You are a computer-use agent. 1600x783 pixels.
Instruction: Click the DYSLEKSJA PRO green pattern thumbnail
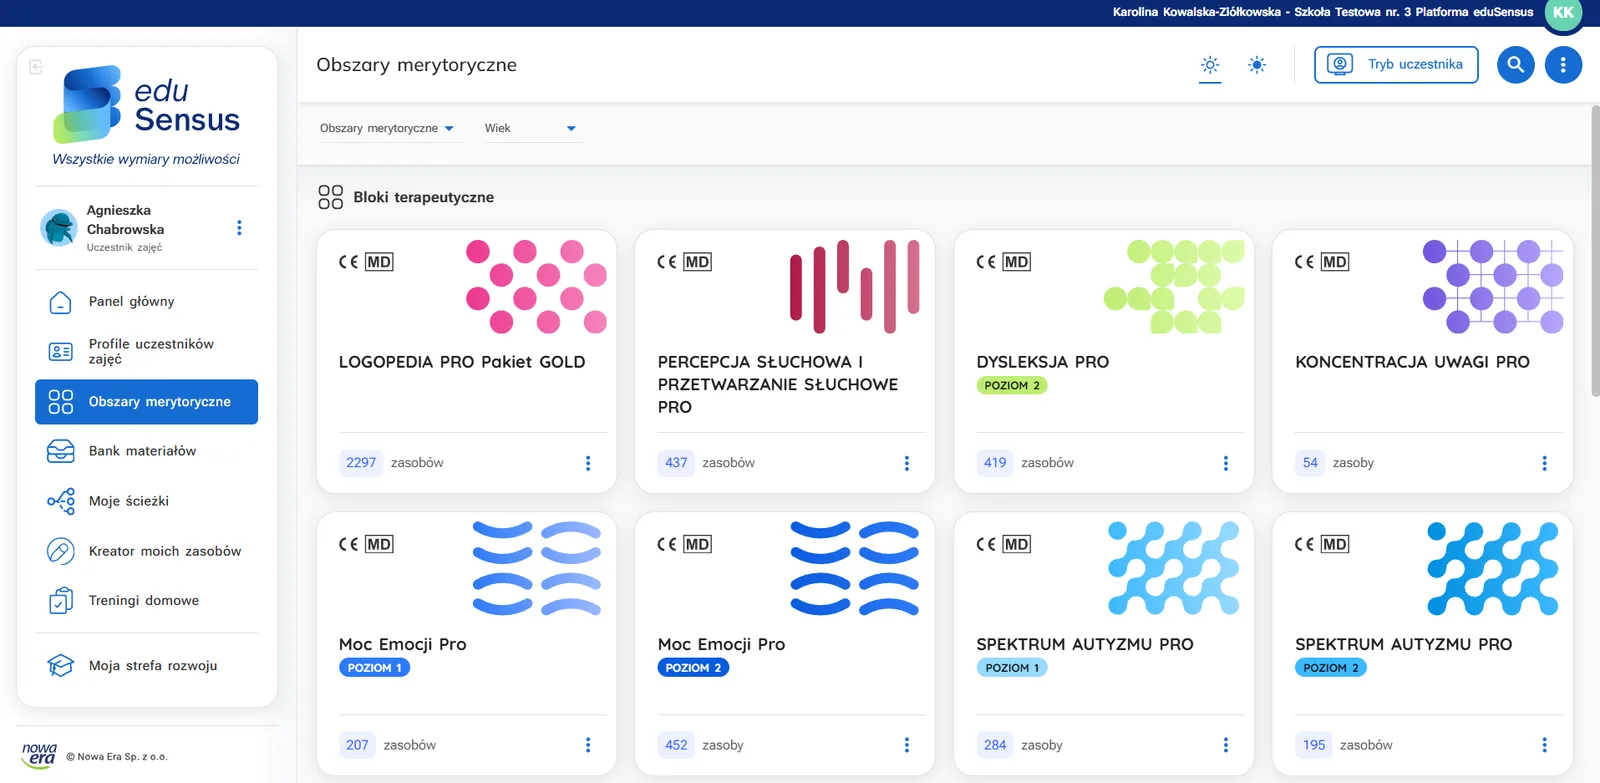point(1174,286)
